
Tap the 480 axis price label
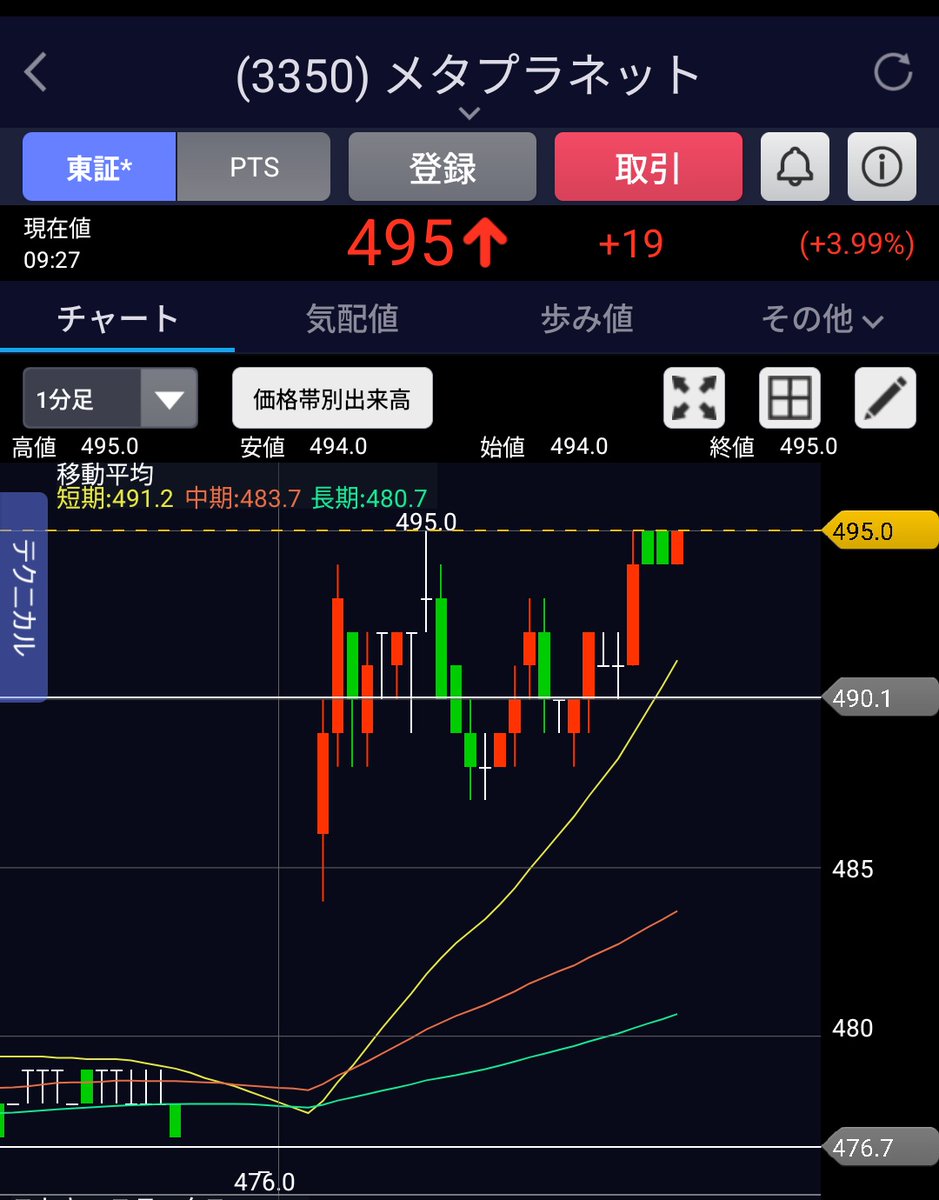pos(853,1028)
